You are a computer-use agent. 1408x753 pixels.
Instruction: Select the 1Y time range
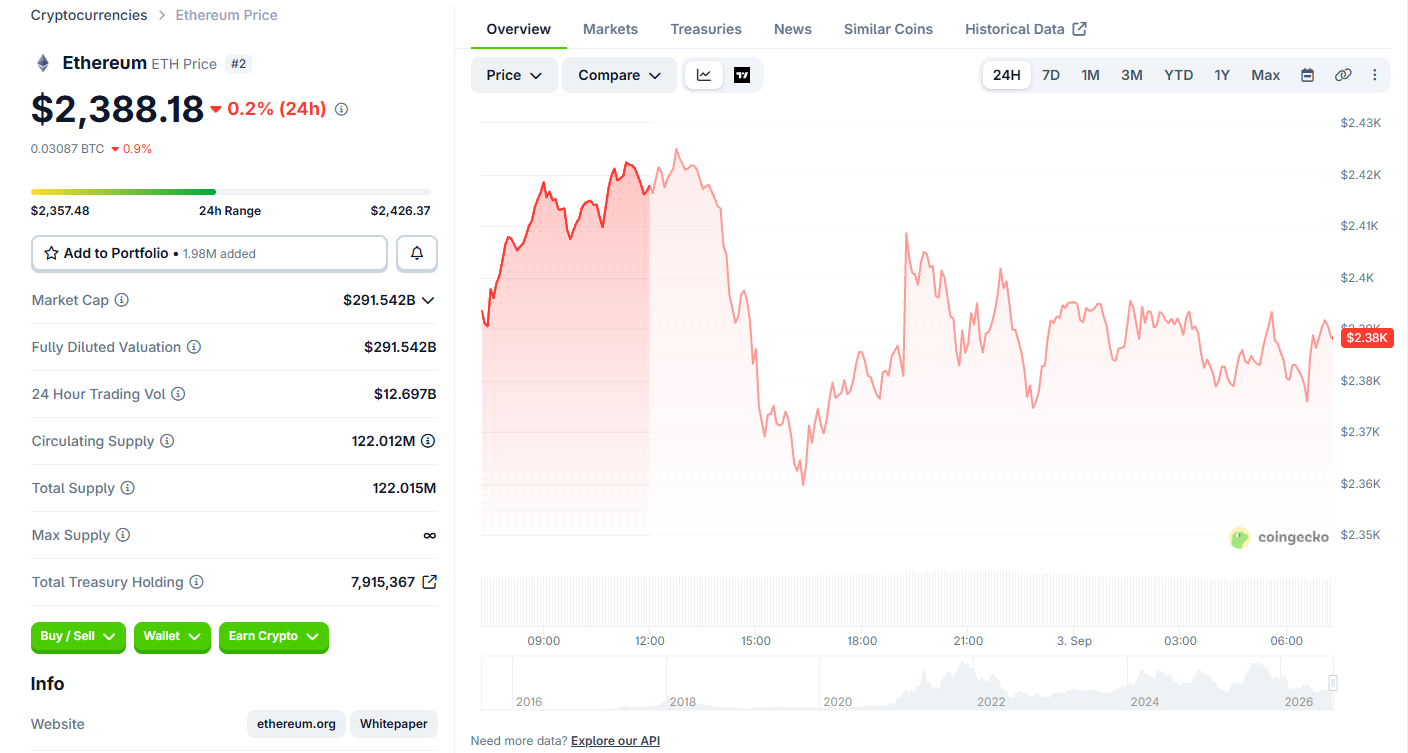coord(1222,75)
